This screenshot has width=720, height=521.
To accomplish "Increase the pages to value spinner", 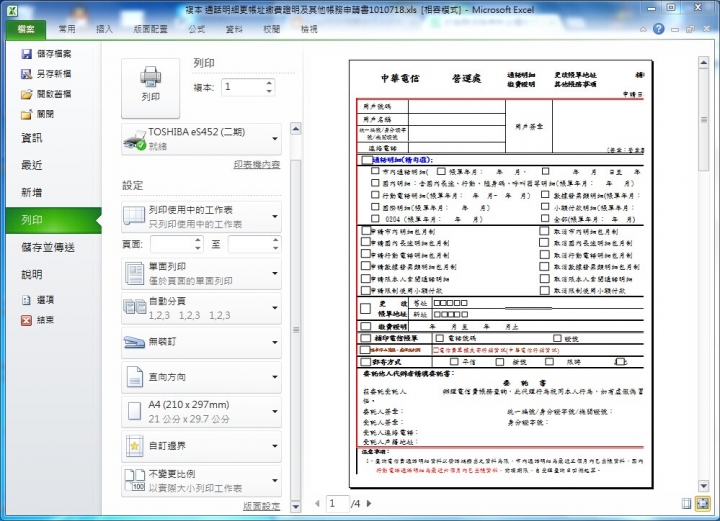I will 276,240.
